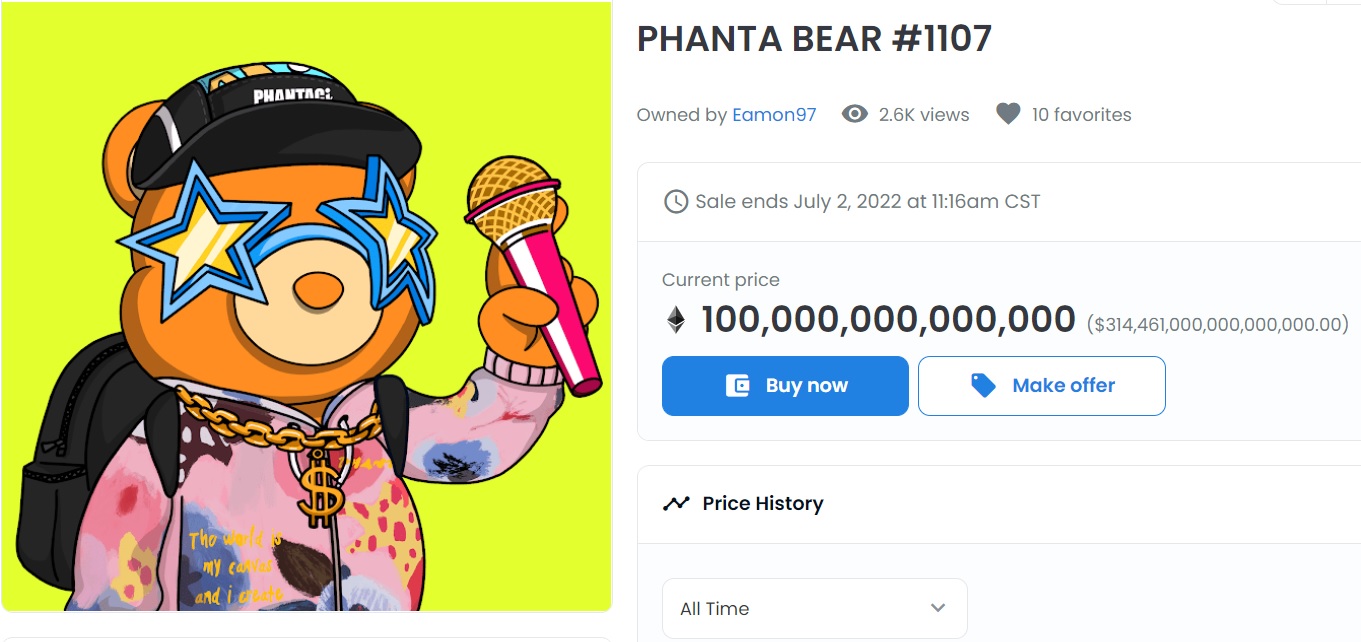Viewport: 1361px width, 642px height.
Task: Click the 100,000,000,000,000 ETH price amount
Action: pyautogui.click(x=888, y=320)
